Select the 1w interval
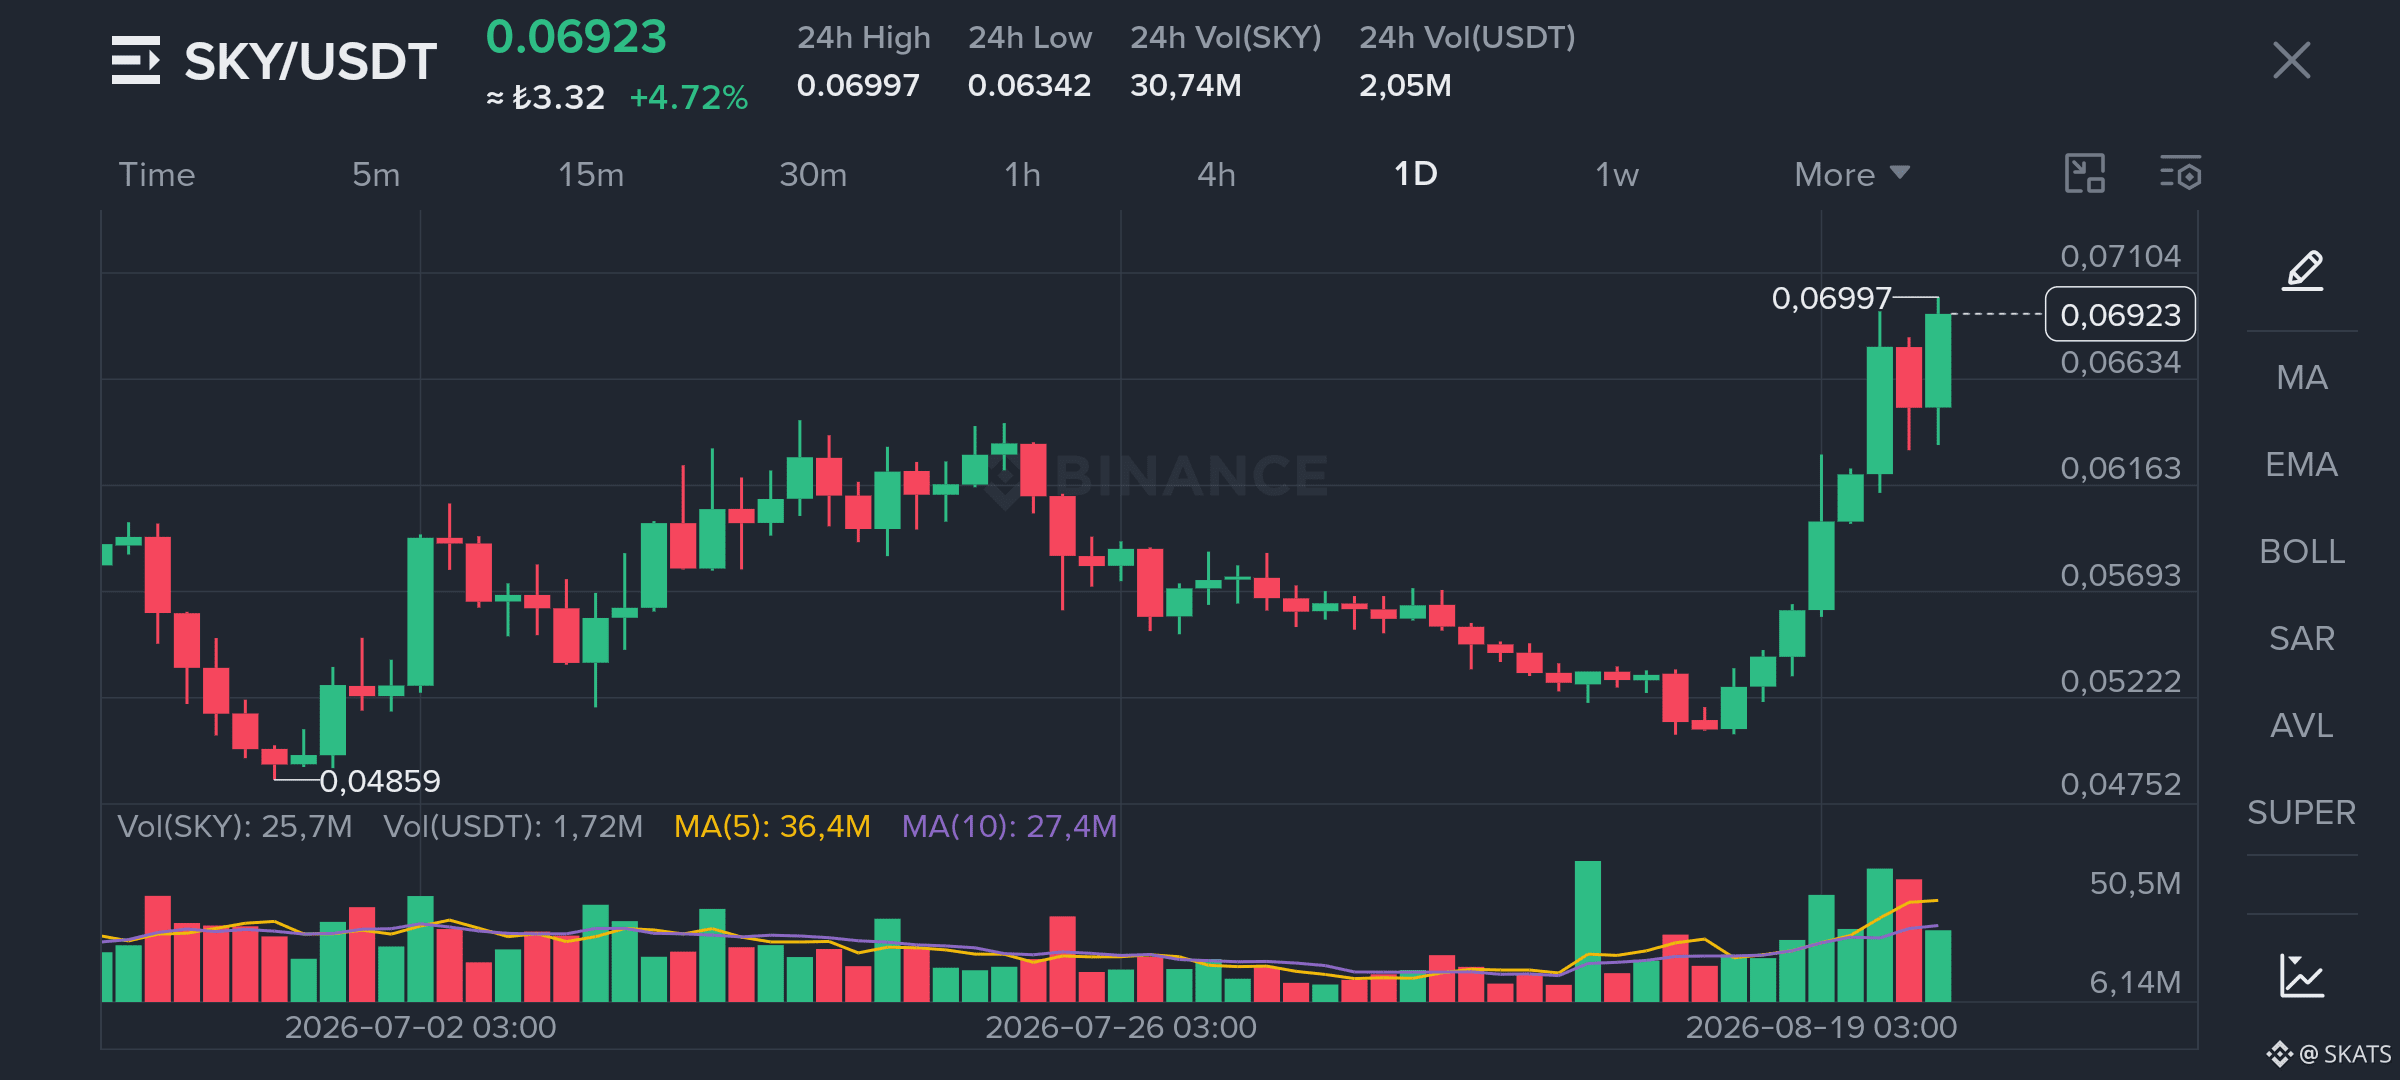The image size is (2400, 1080). point(1617,174)
